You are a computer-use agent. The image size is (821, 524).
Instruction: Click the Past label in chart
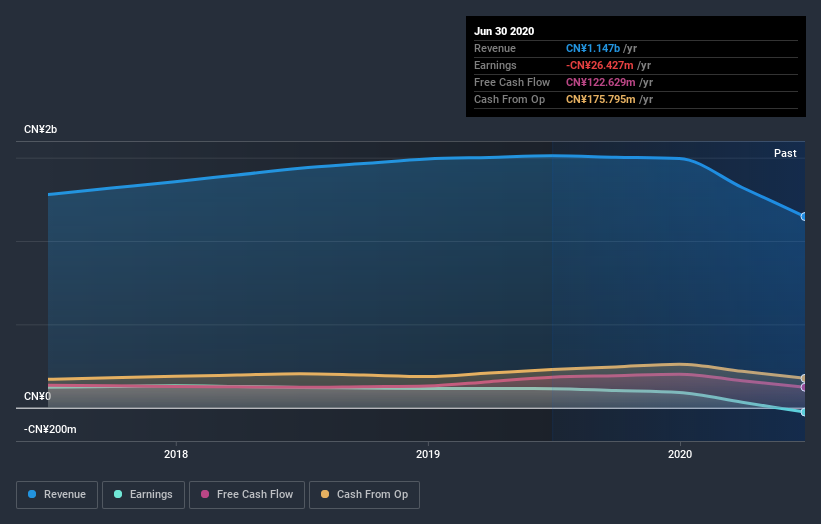(785, 153)
